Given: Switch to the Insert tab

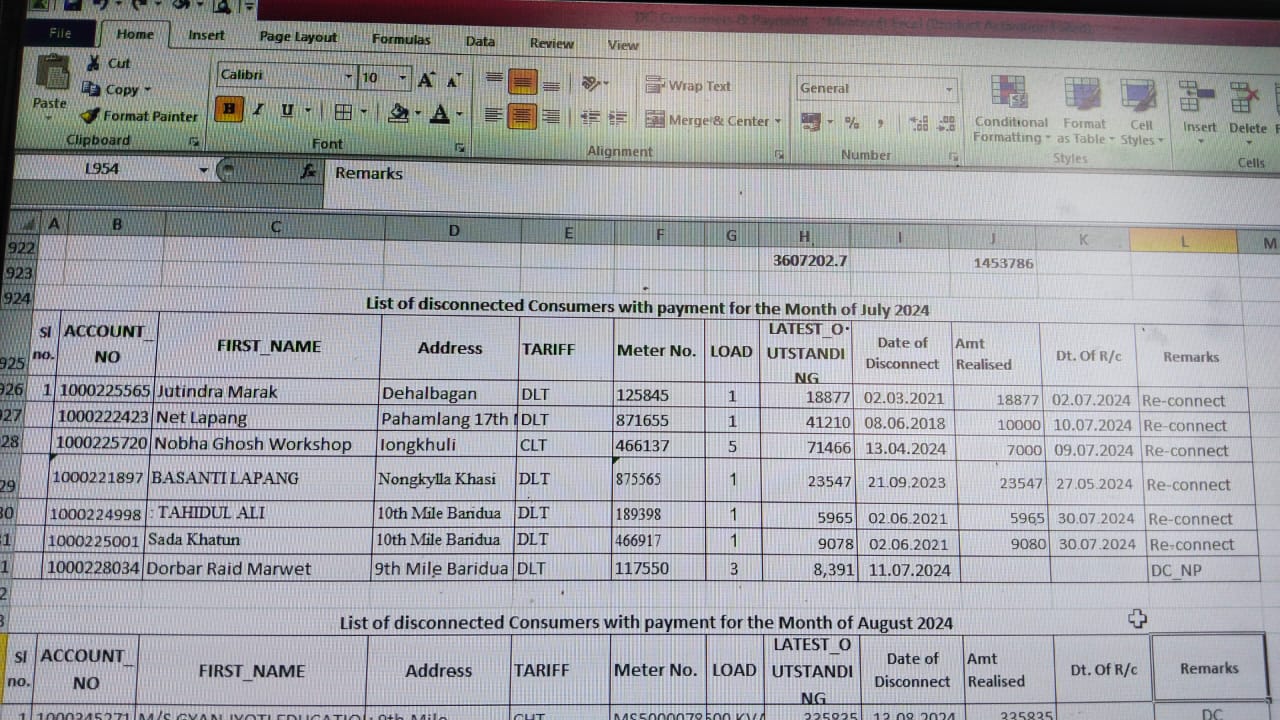Looking at the screenshot, I should (206, 35).
